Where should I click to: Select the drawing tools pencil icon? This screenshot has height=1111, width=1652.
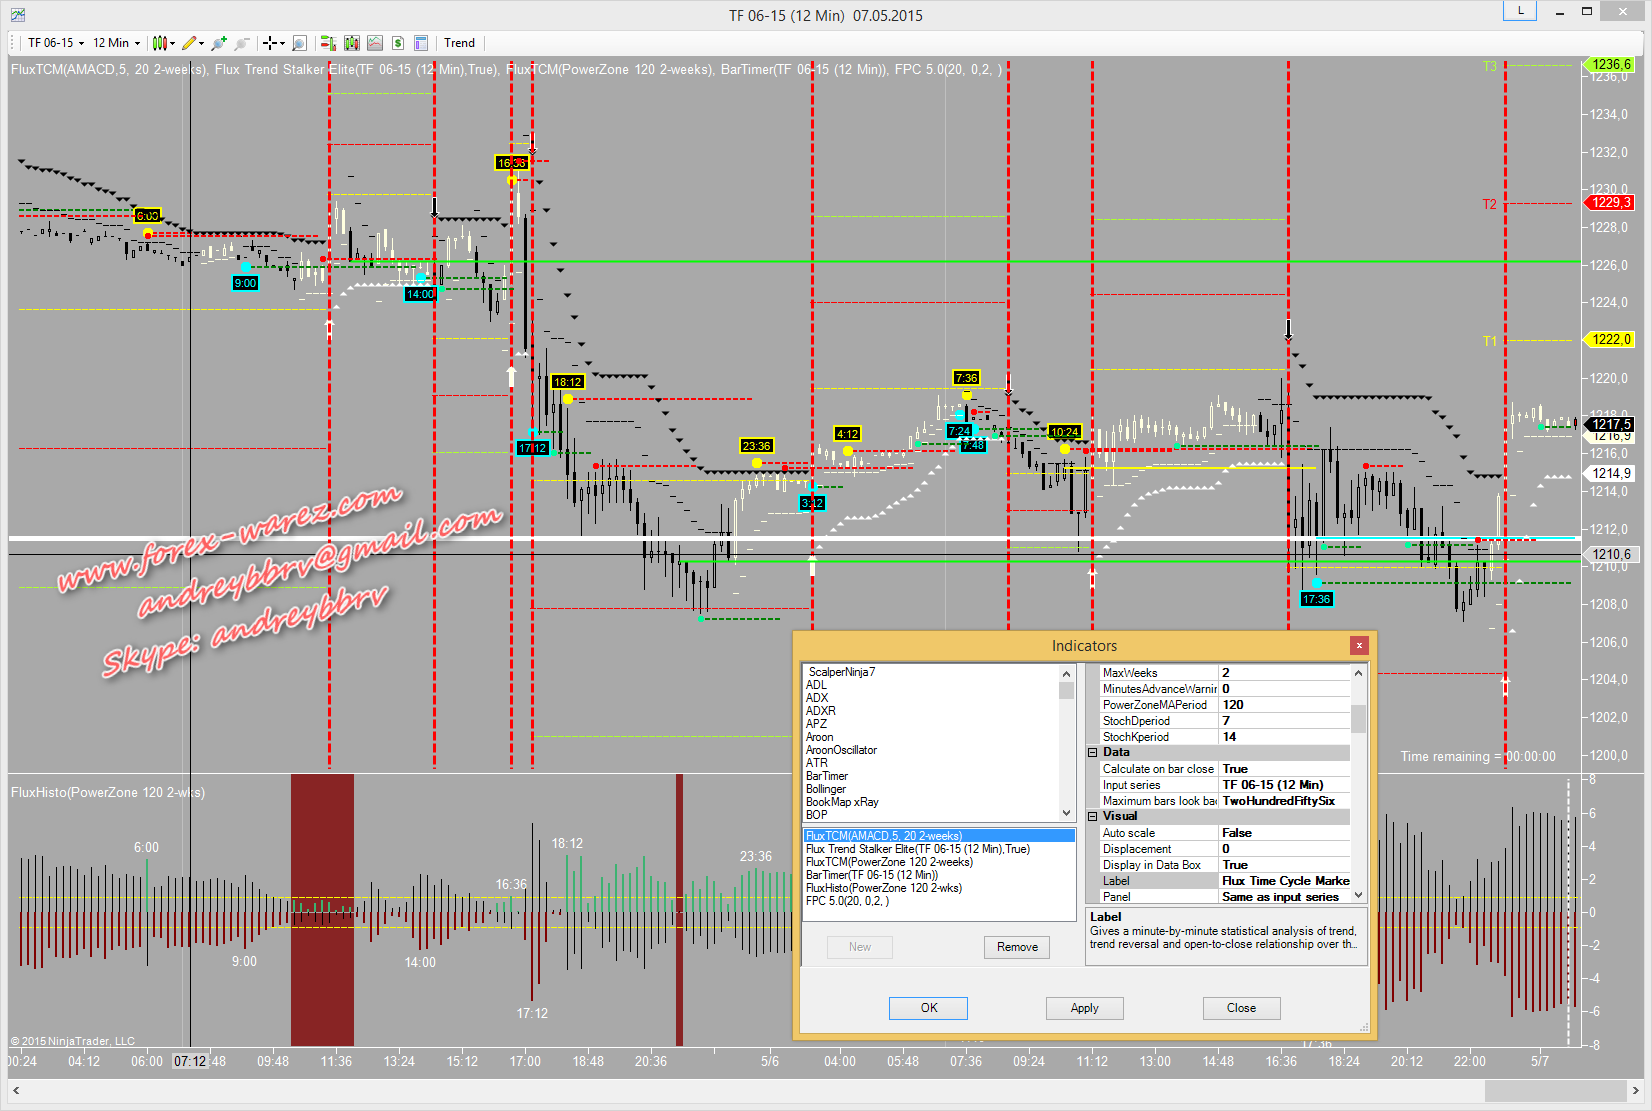[x=189, y=43]
